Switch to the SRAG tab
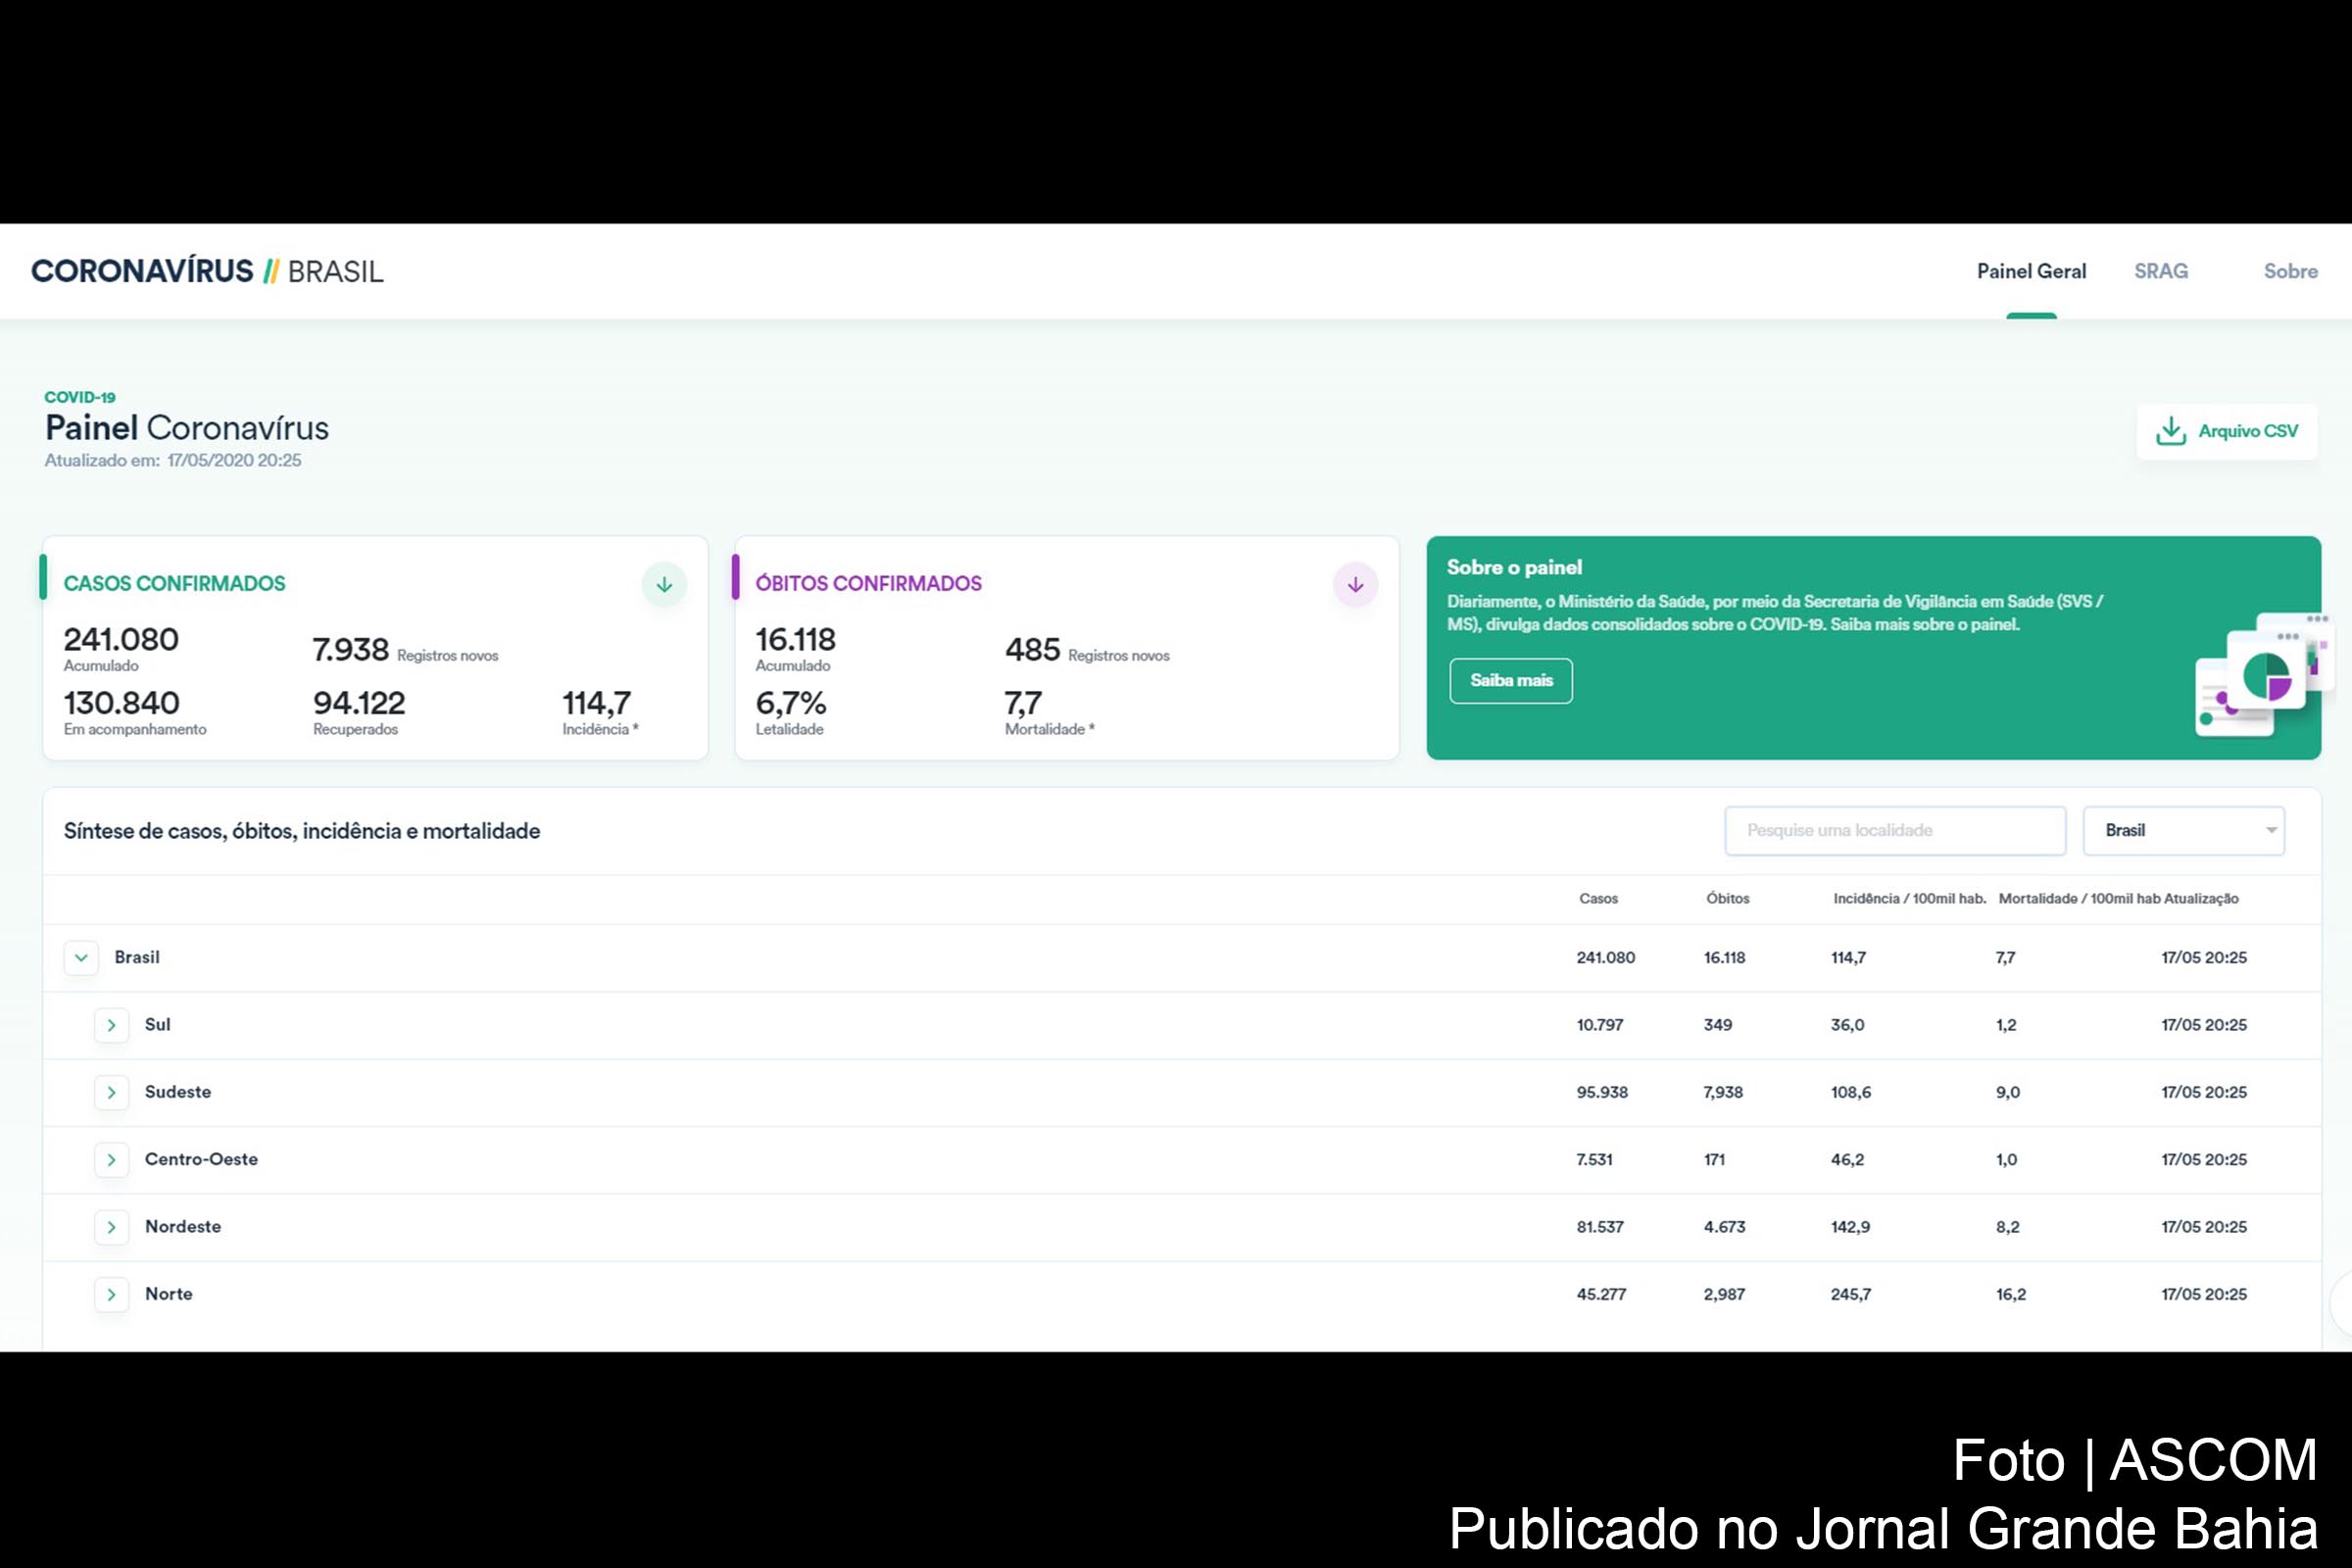This screenshot has width=2352, height=1568. point(2161,271)
